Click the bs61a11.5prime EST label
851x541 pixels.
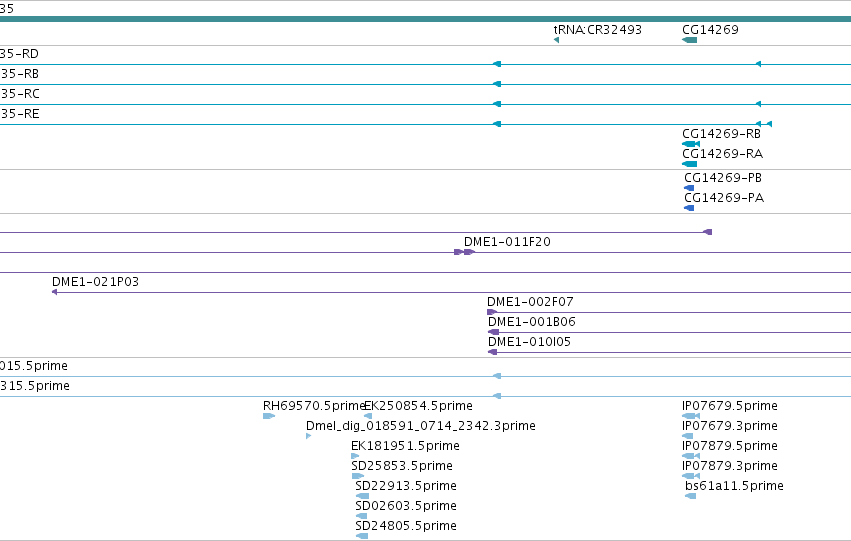(x=734, y=486)
